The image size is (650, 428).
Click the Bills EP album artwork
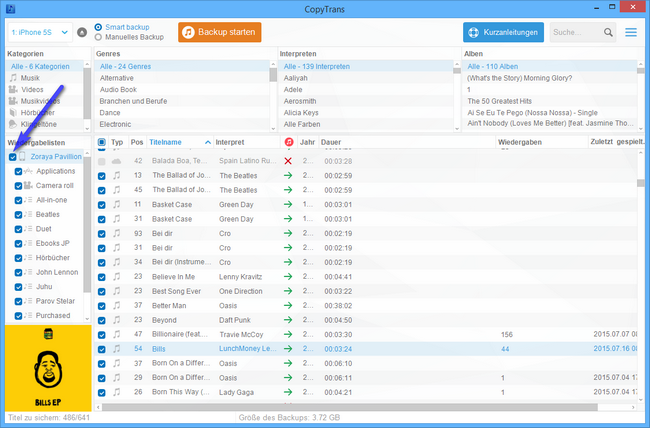click(x=47, y=367)
